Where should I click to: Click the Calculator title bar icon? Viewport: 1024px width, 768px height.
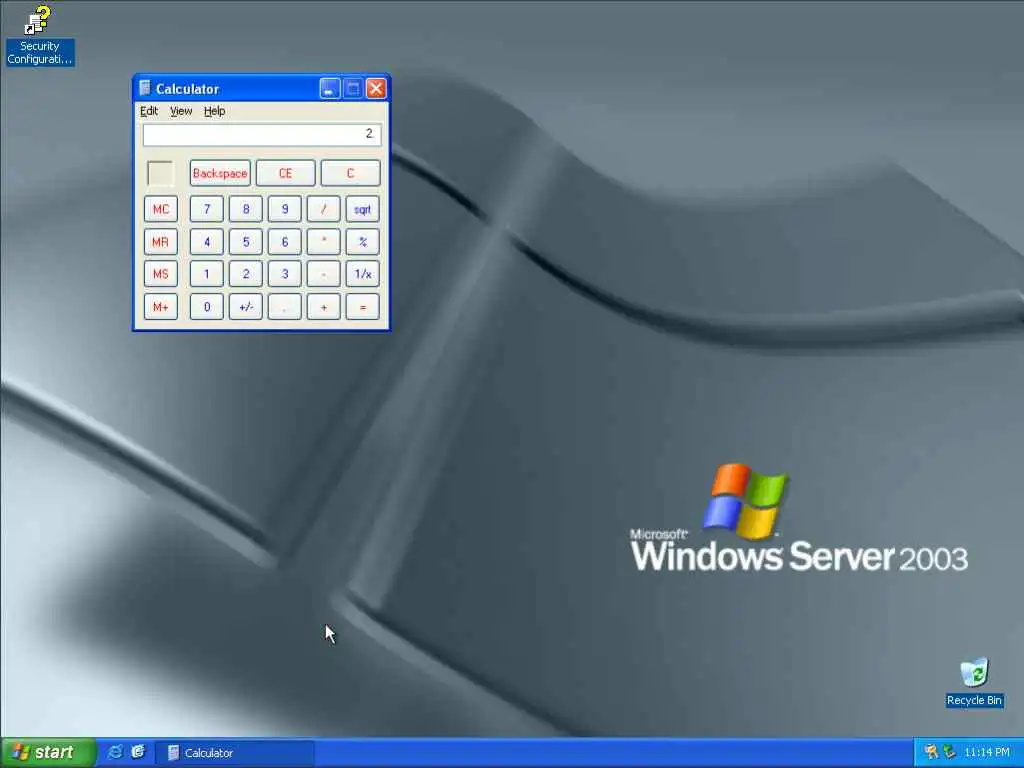coord(145,88)
